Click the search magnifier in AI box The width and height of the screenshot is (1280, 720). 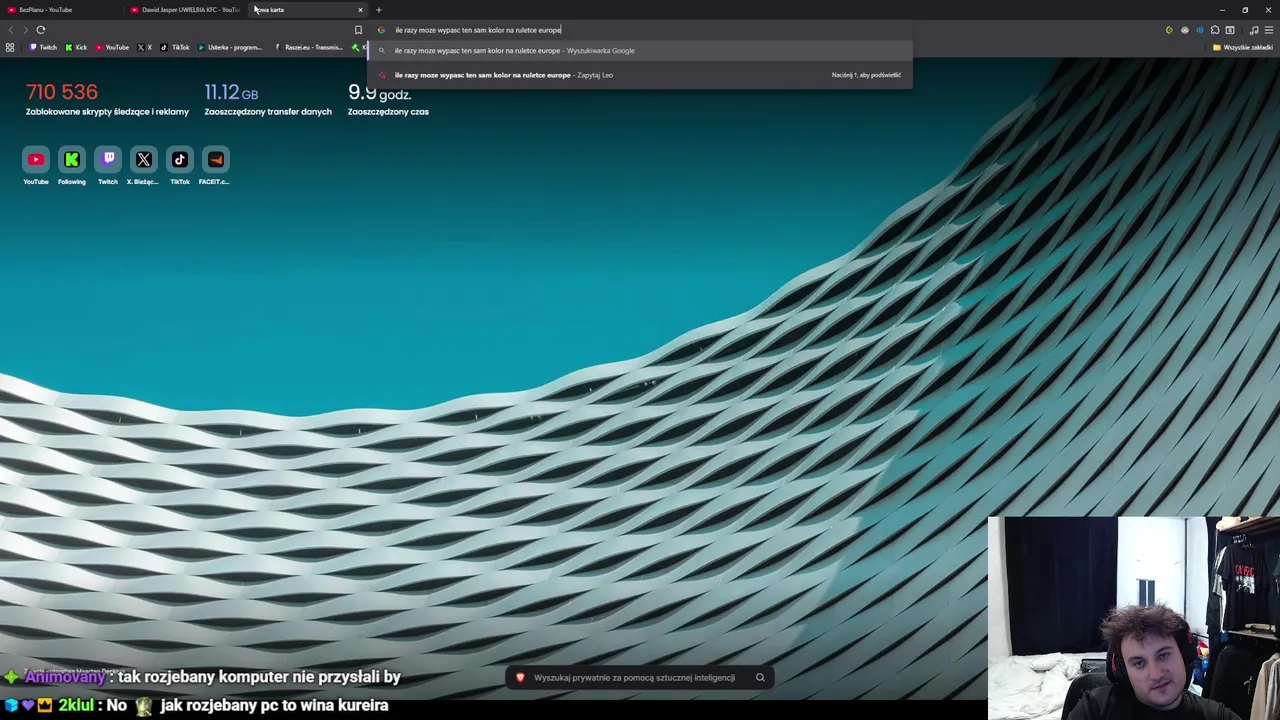760,678
